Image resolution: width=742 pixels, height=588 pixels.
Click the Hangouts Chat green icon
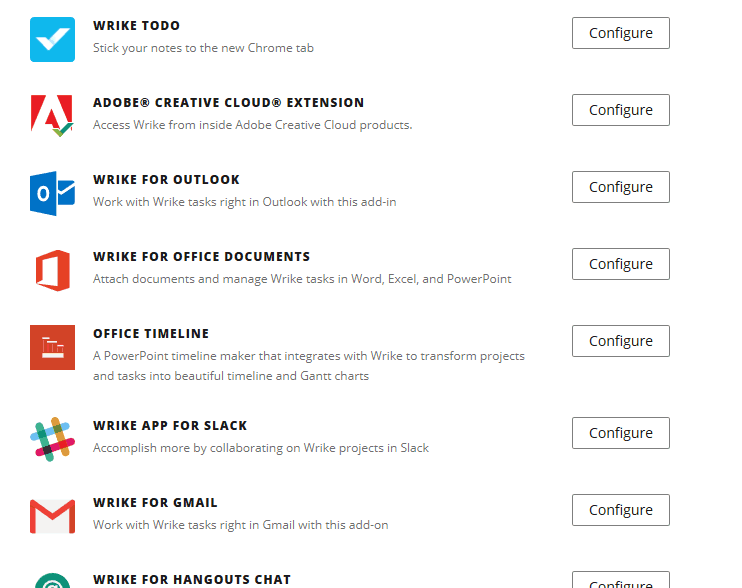(53, 581)
